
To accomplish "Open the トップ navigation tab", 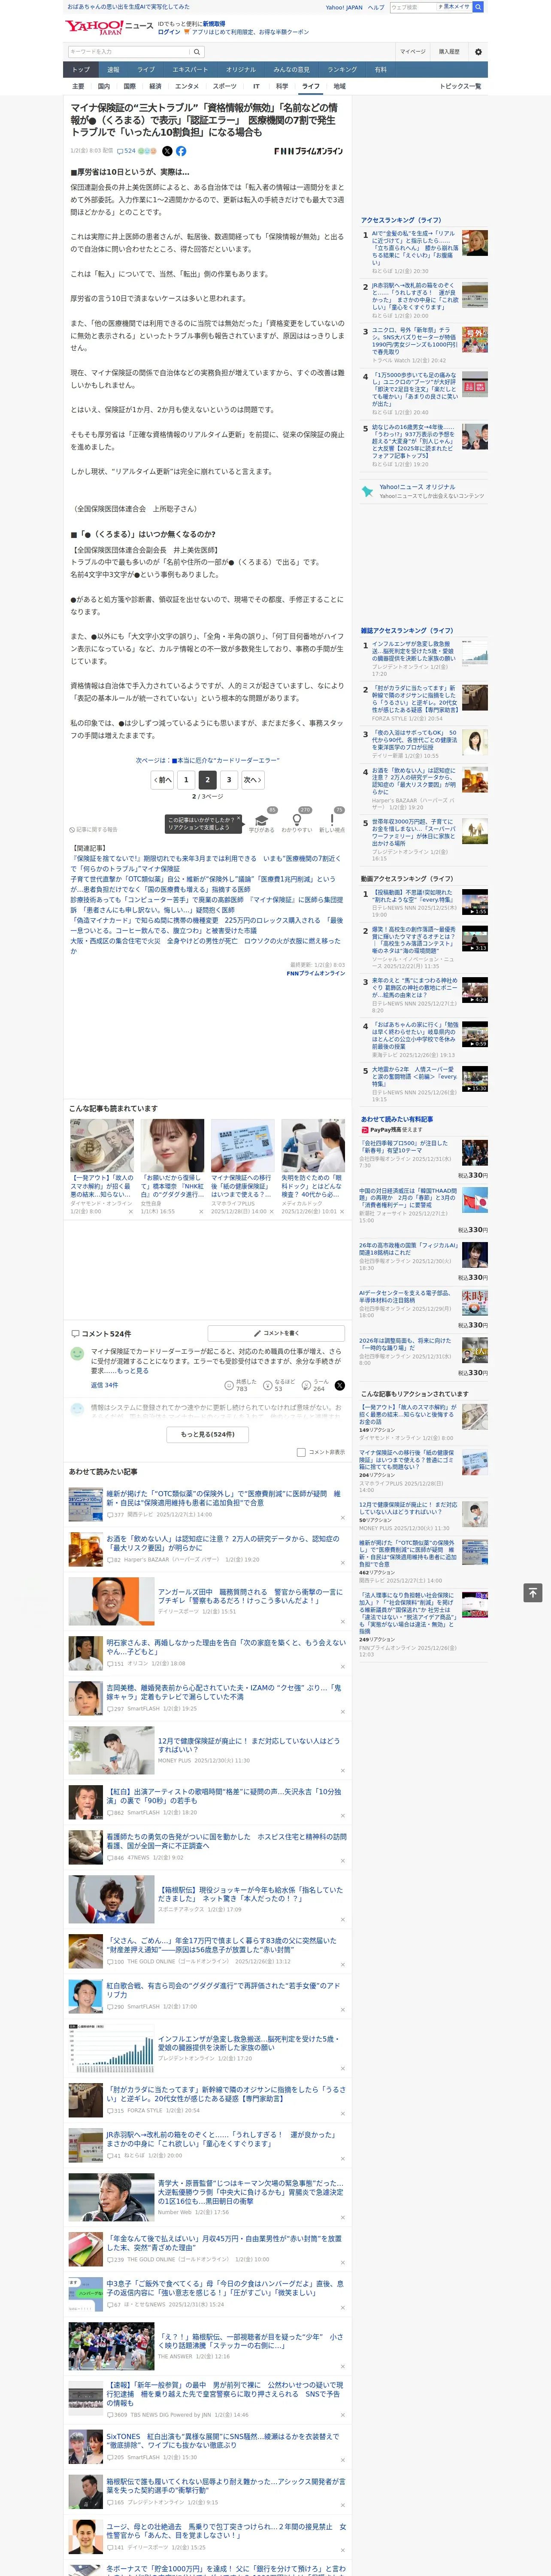I will pyautogui.click(x=81, y=70).
